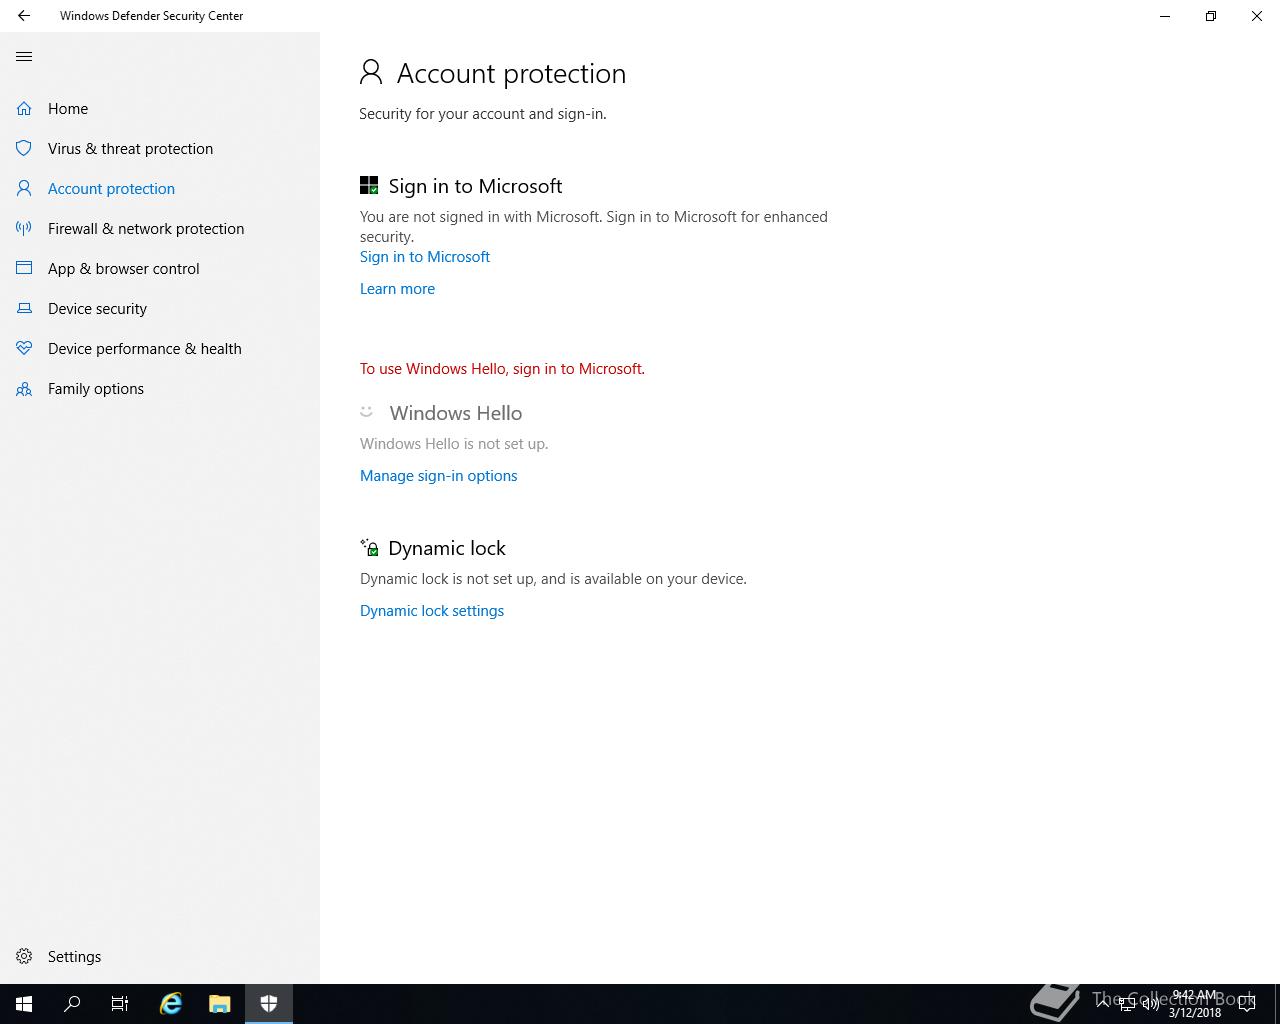Screen dimensions: 1280x1024
Task: Click the Firewall & network antenna icon
Action: pos(24,229)
